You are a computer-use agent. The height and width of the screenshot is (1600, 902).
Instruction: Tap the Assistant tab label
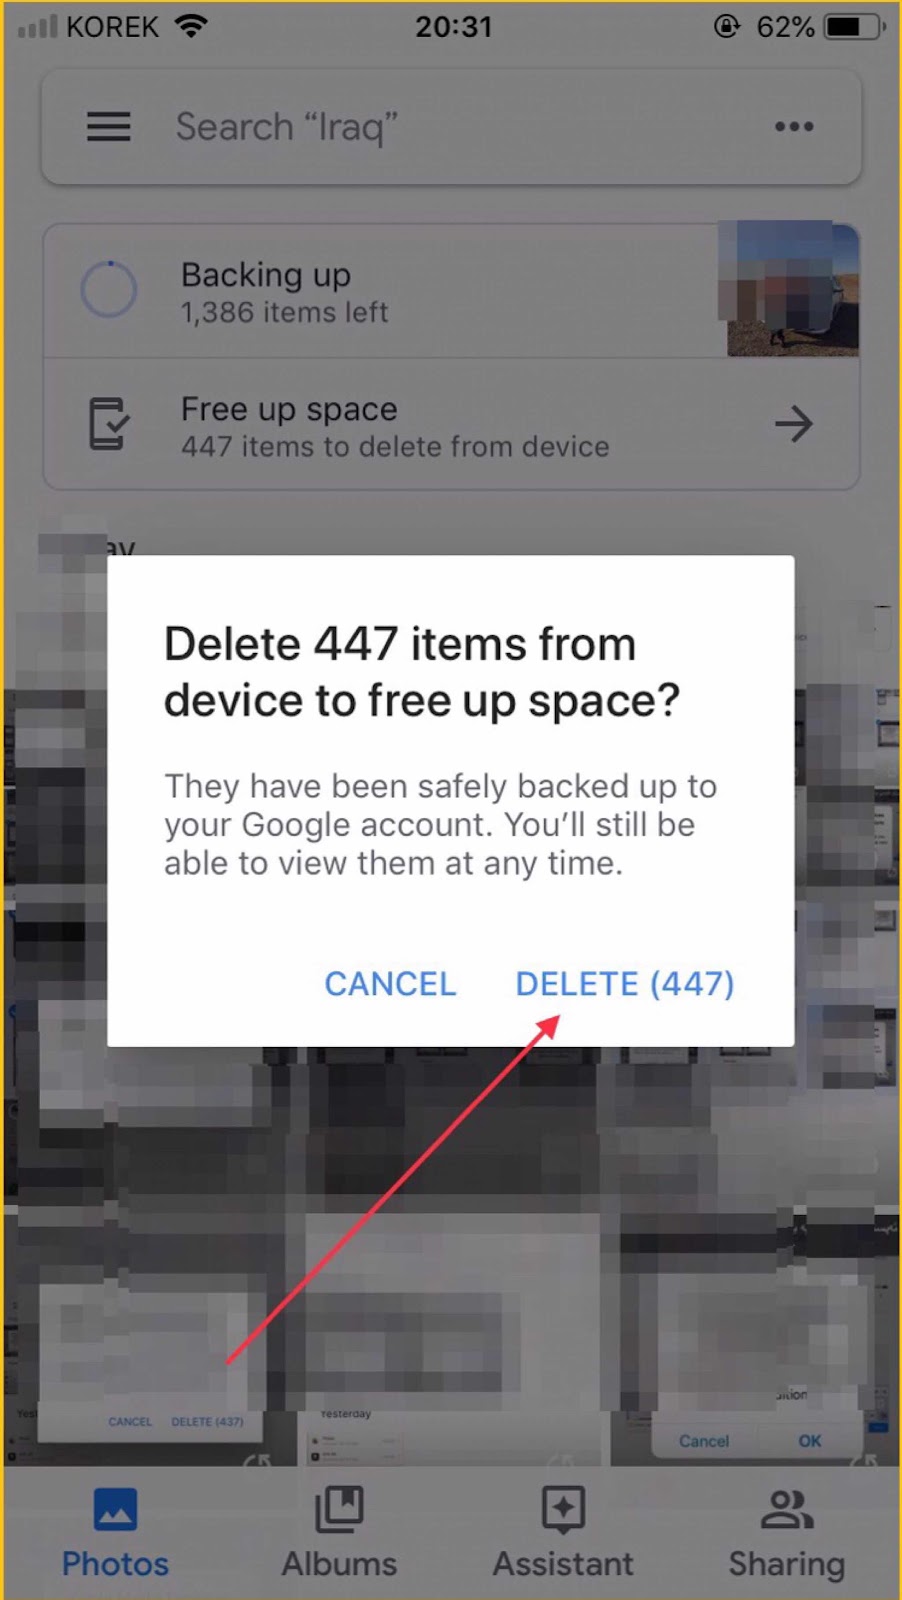click(563, 1564)
